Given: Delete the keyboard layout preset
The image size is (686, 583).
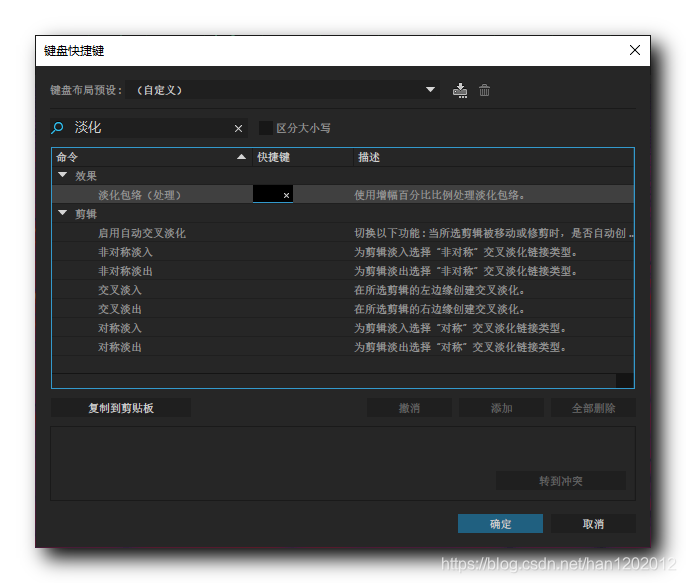Looking at the screenshot, I should pyautogui.click(x=484, y=91).
